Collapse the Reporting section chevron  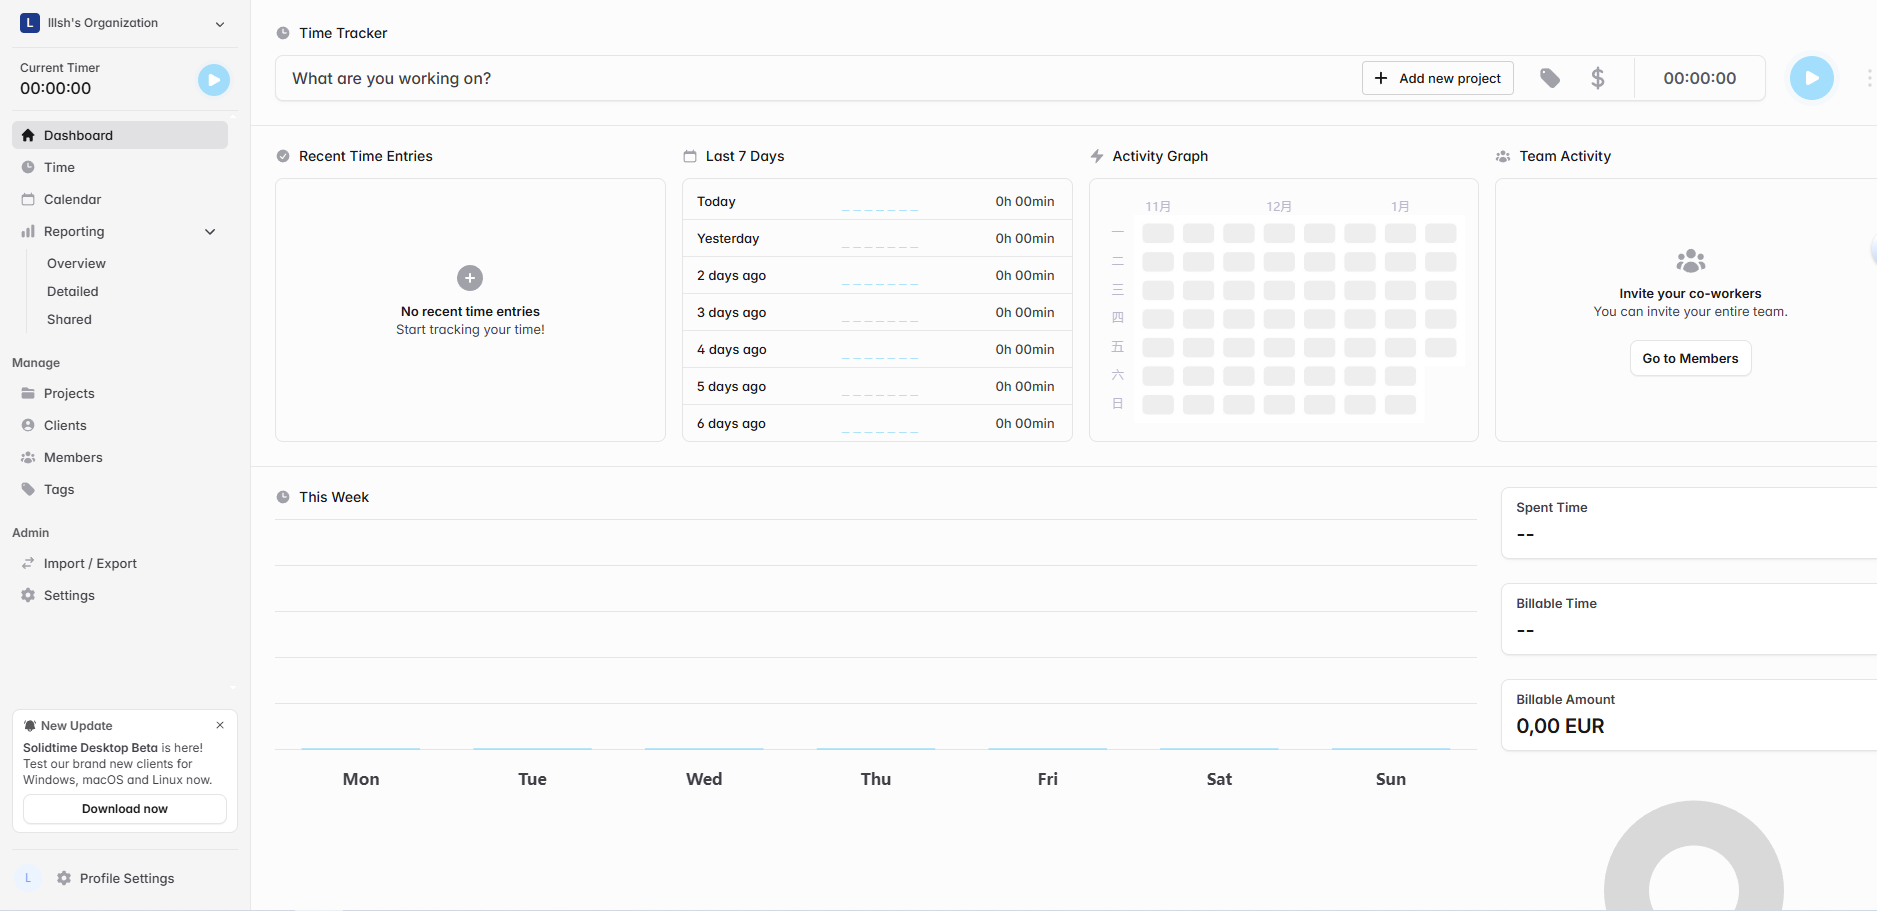[210, 231]
